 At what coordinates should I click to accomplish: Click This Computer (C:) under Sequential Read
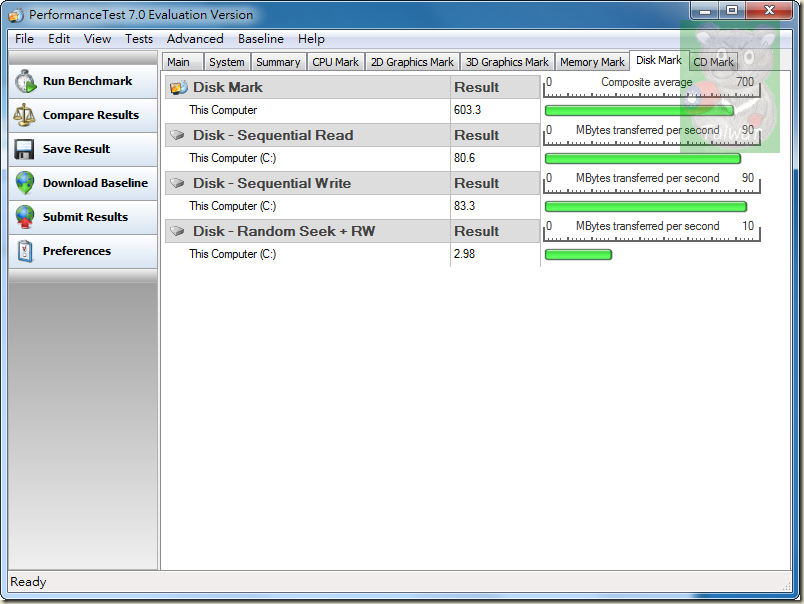[232, 158]
